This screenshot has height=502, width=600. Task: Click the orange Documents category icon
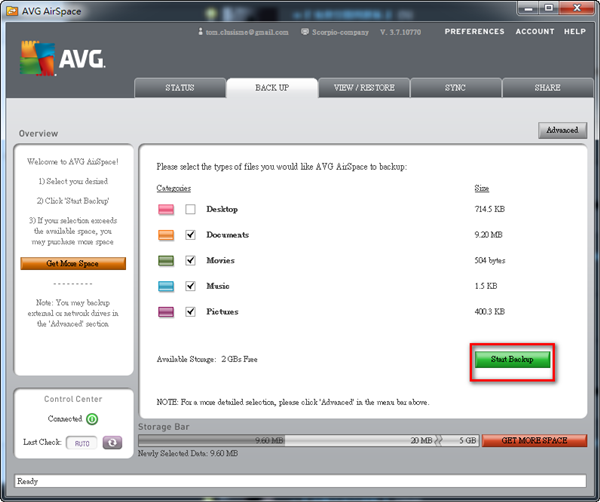[166, 235]
